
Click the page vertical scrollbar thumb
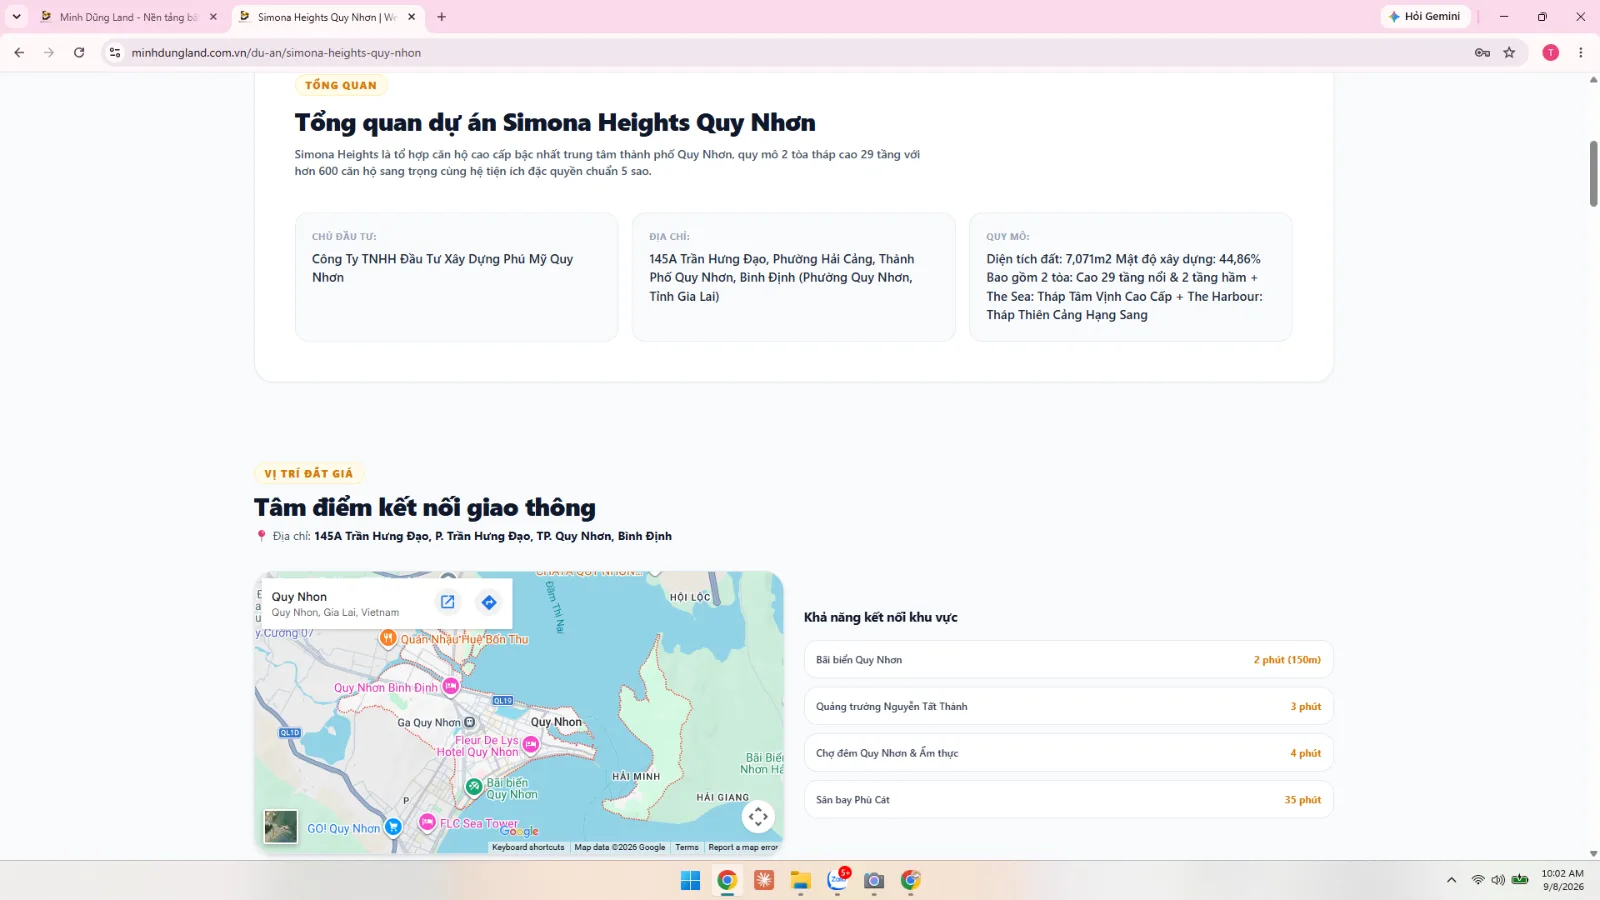1593,174
